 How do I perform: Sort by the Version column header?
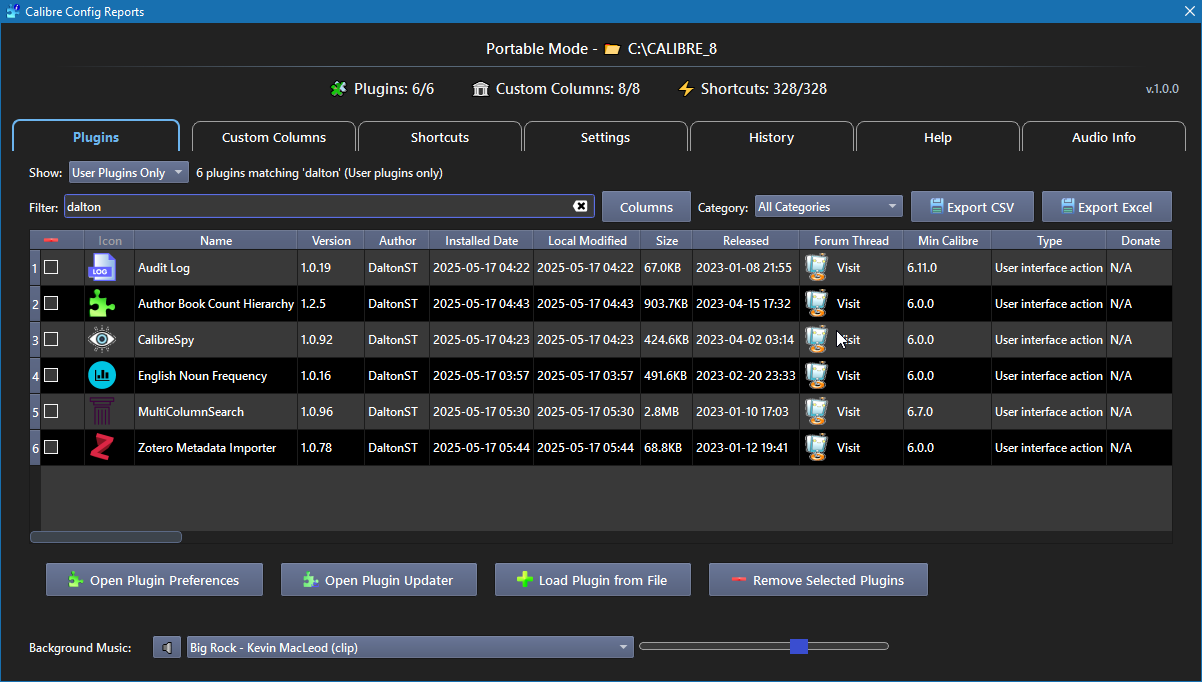(331, 240)
